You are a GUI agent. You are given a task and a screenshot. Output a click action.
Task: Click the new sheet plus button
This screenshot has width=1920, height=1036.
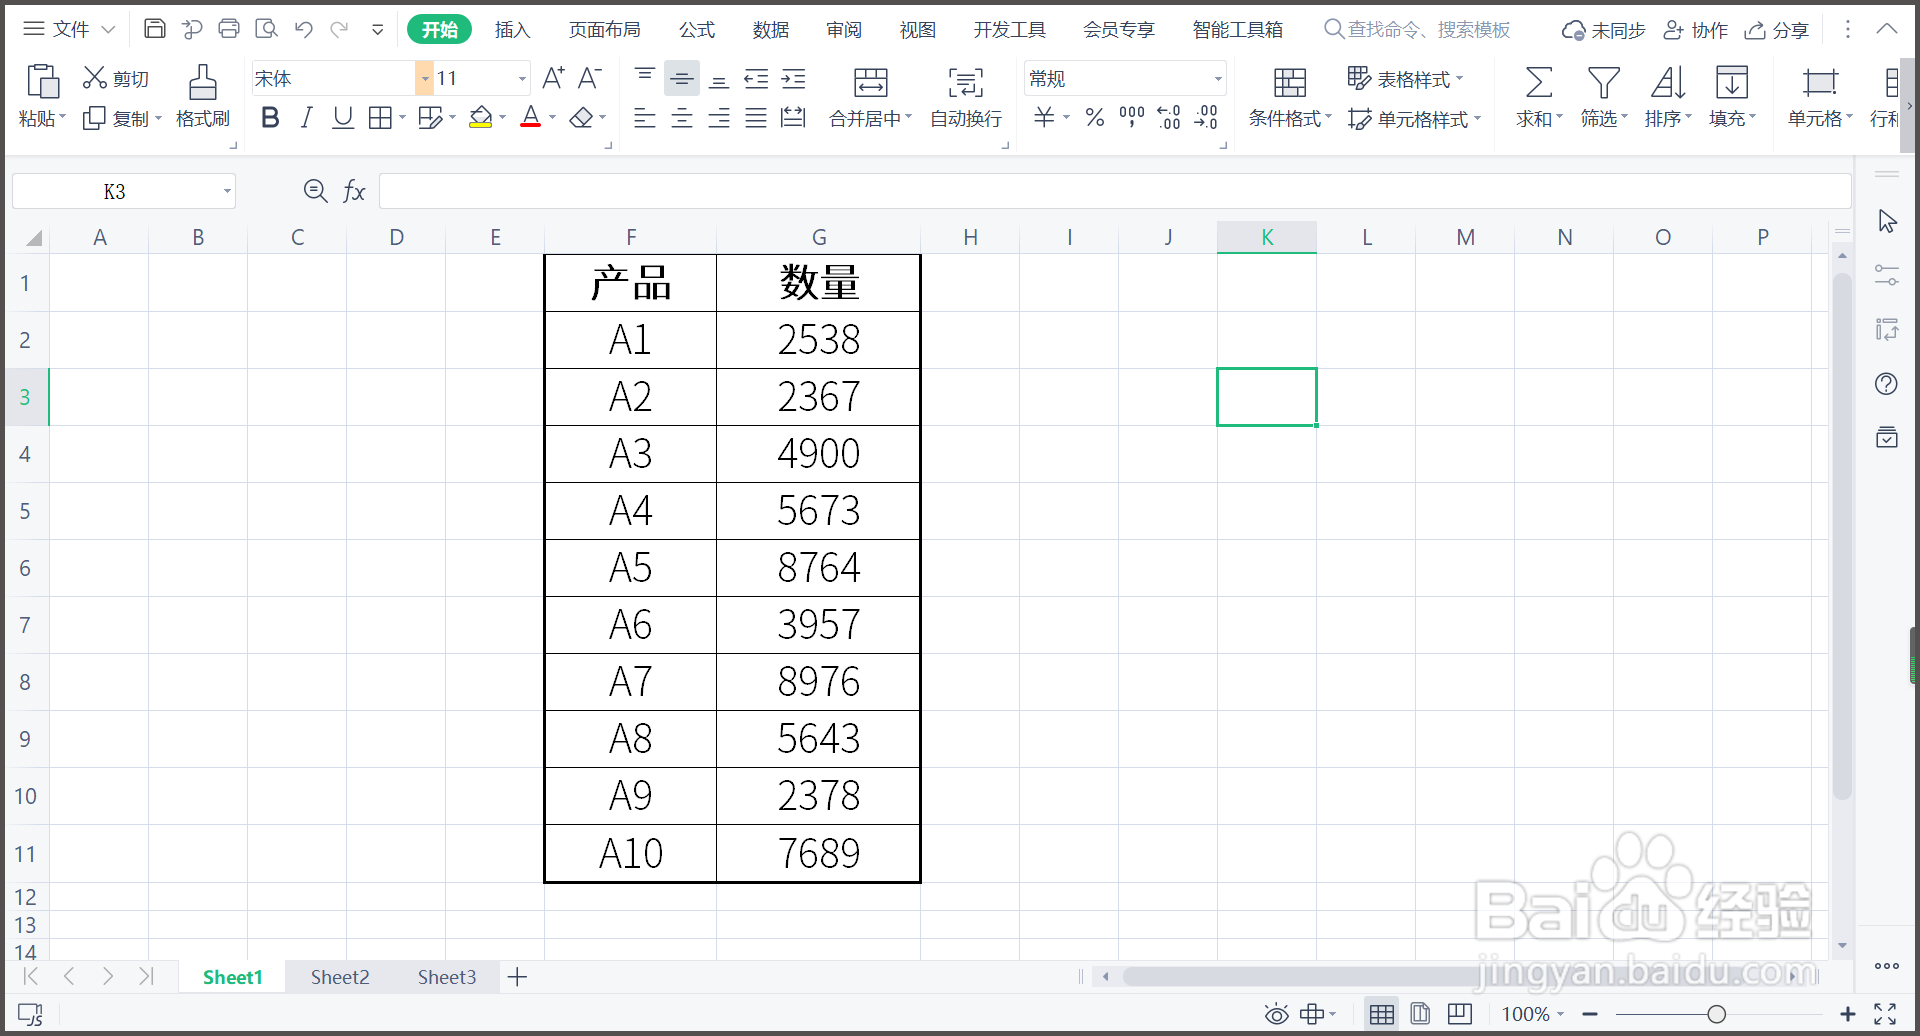pyautogui.click(x=517, y=977)
